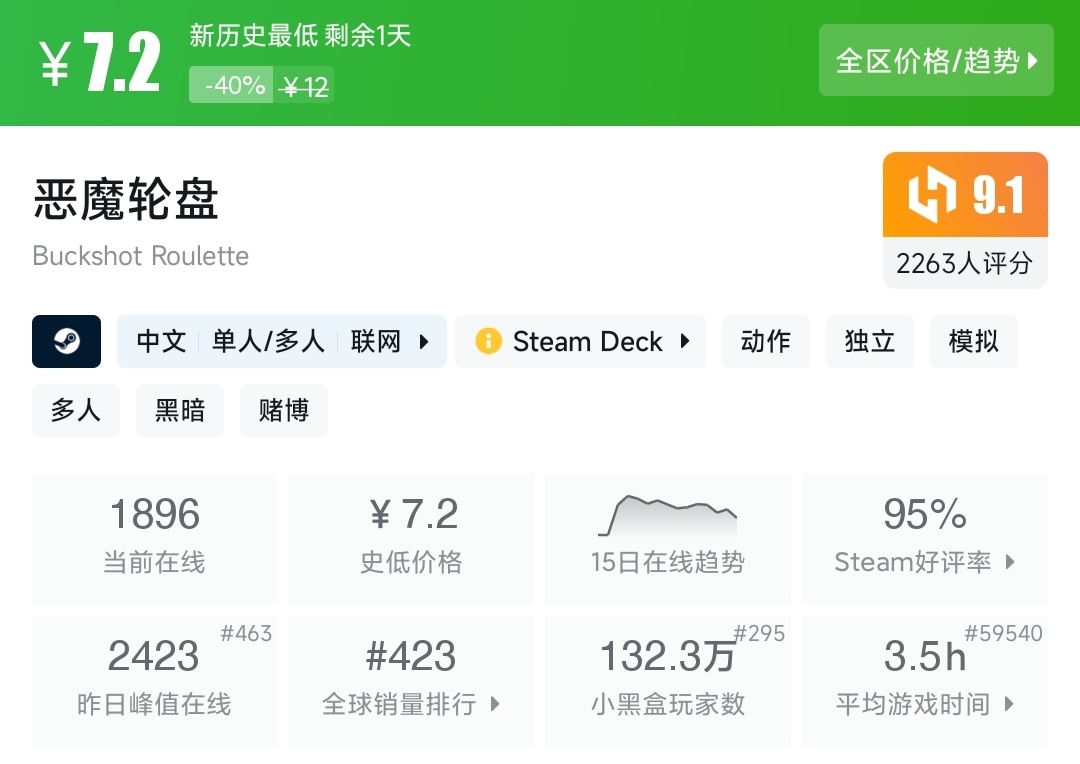Image resolution: width=1080 pixels, height=764 pixels.
Task: Select the 黑暗 tag
Action: pos(180,410)
